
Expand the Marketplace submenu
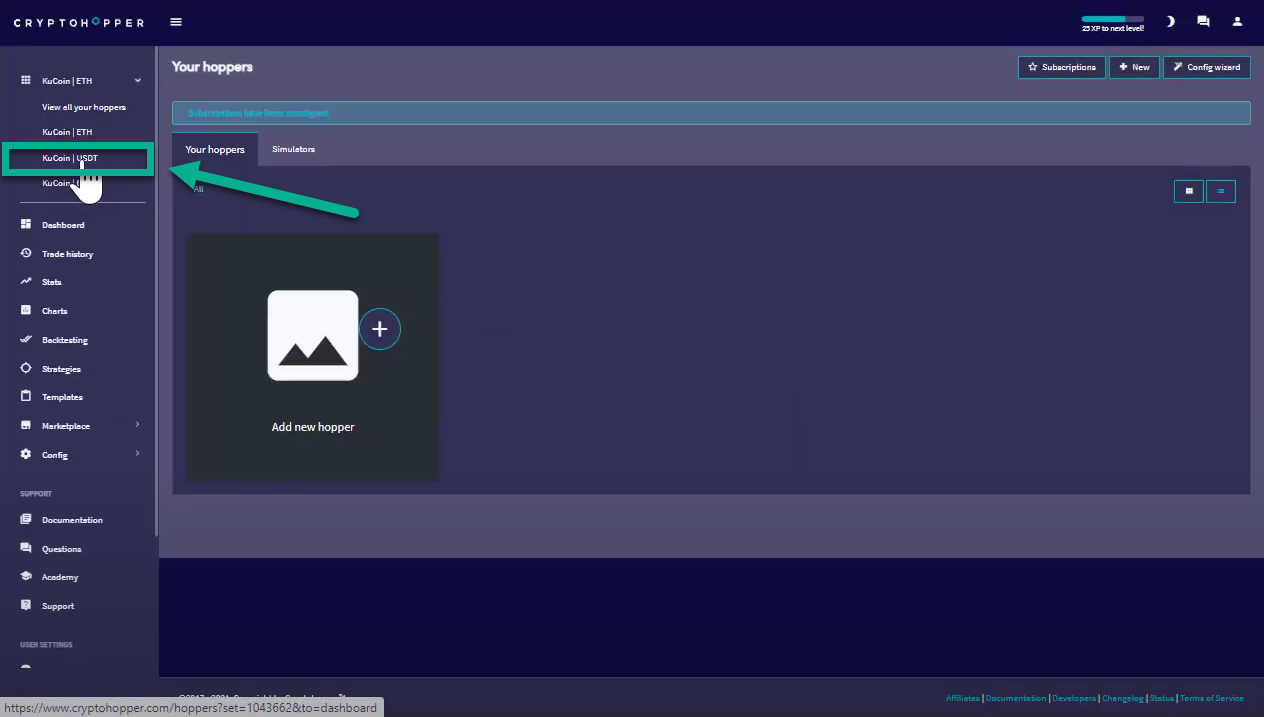137,425
